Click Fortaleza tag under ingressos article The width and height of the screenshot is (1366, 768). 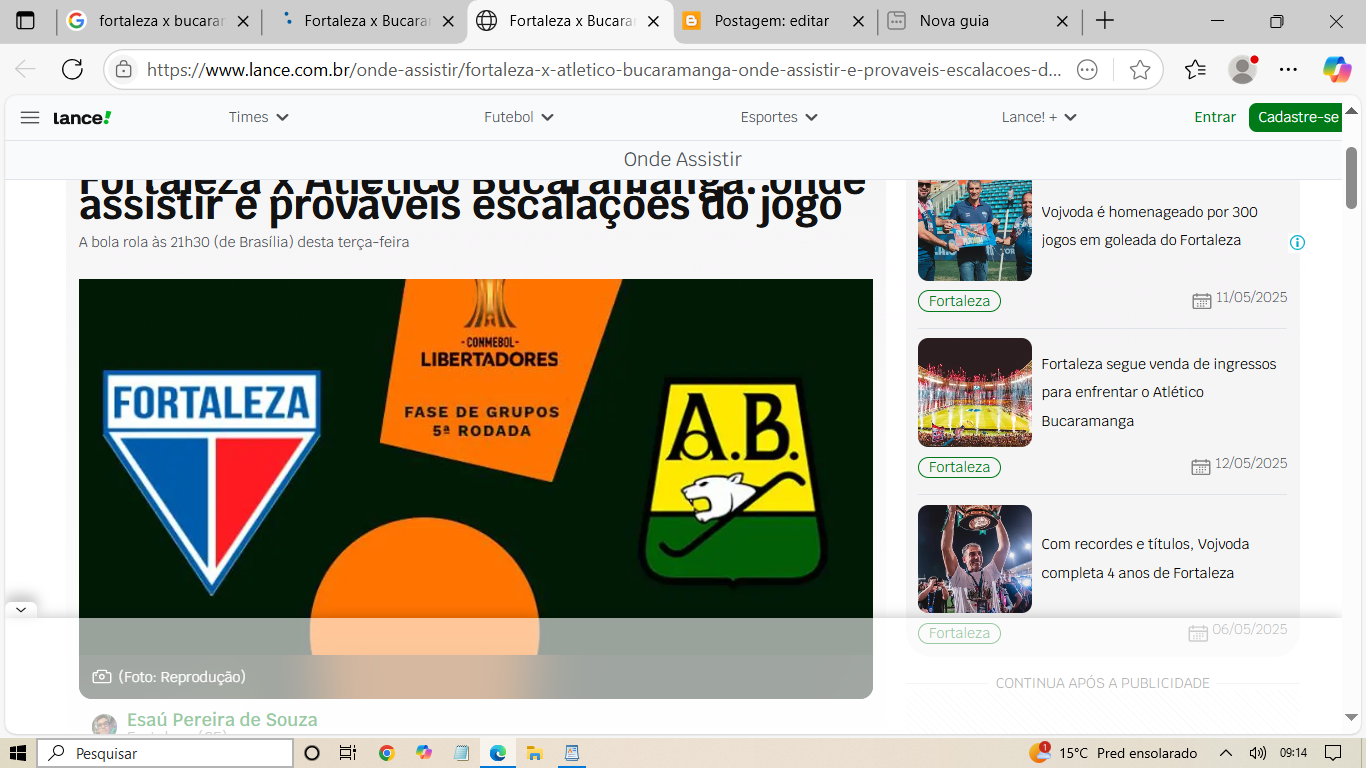click(x=959, y=467)
